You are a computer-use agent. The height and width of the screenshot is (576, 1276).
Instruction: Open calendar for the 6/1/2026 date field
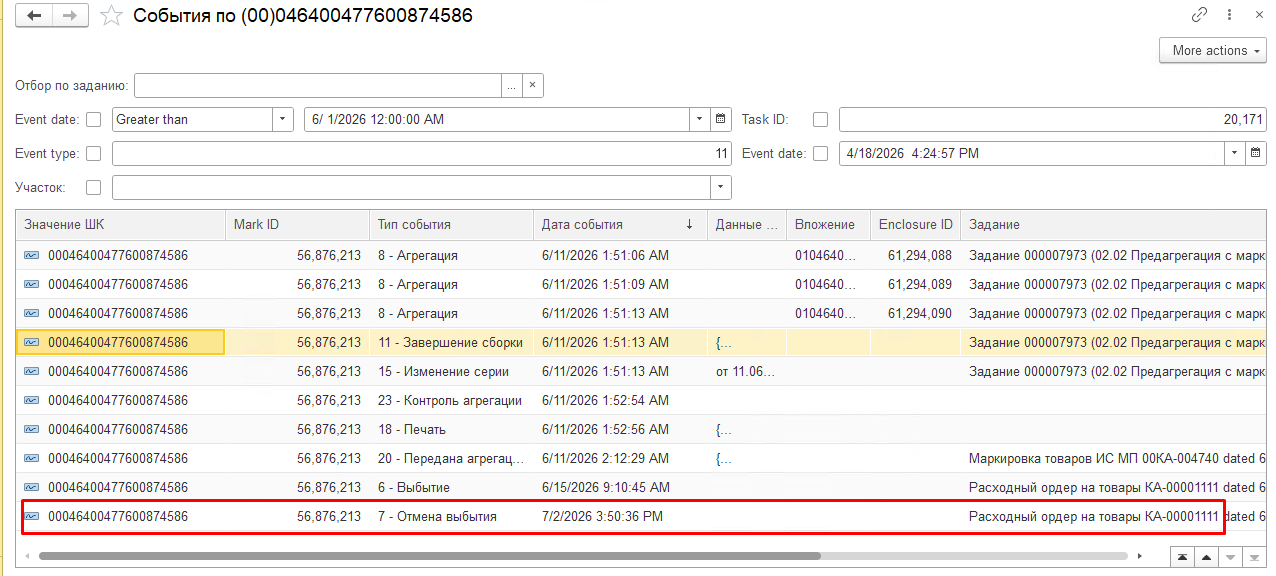click(x=721, y=120)
